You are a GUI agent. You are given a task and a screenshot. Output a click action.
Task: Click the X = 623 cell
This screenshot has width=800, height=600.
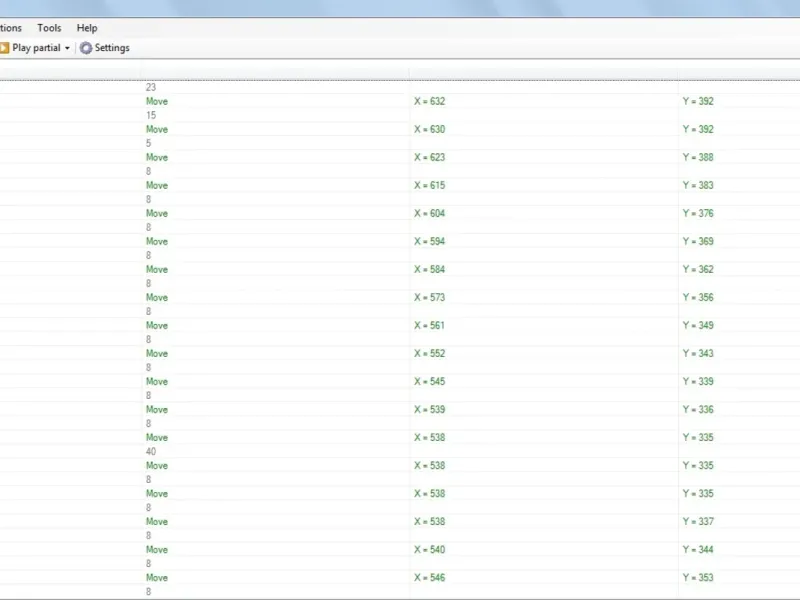pyautogui.click(x=430, y=157)
